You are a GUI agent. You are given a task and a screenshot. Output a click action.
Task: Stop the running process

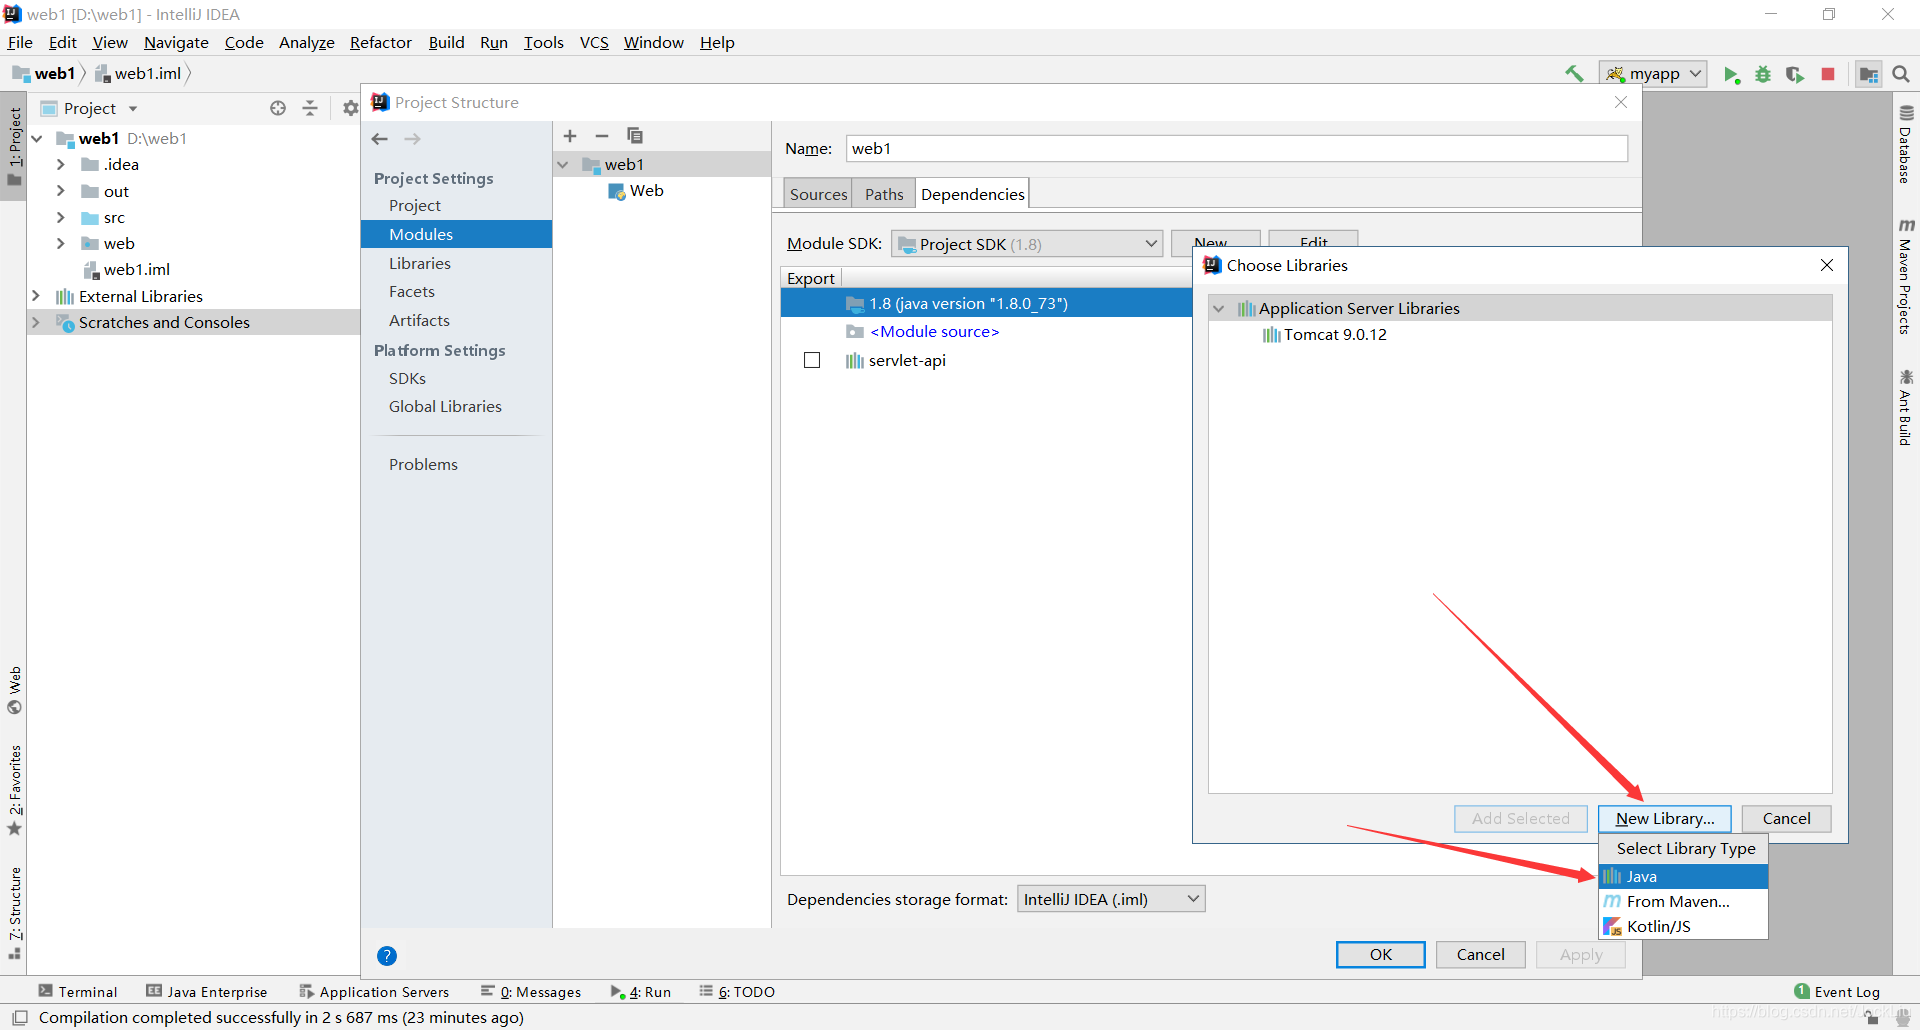1828,74
